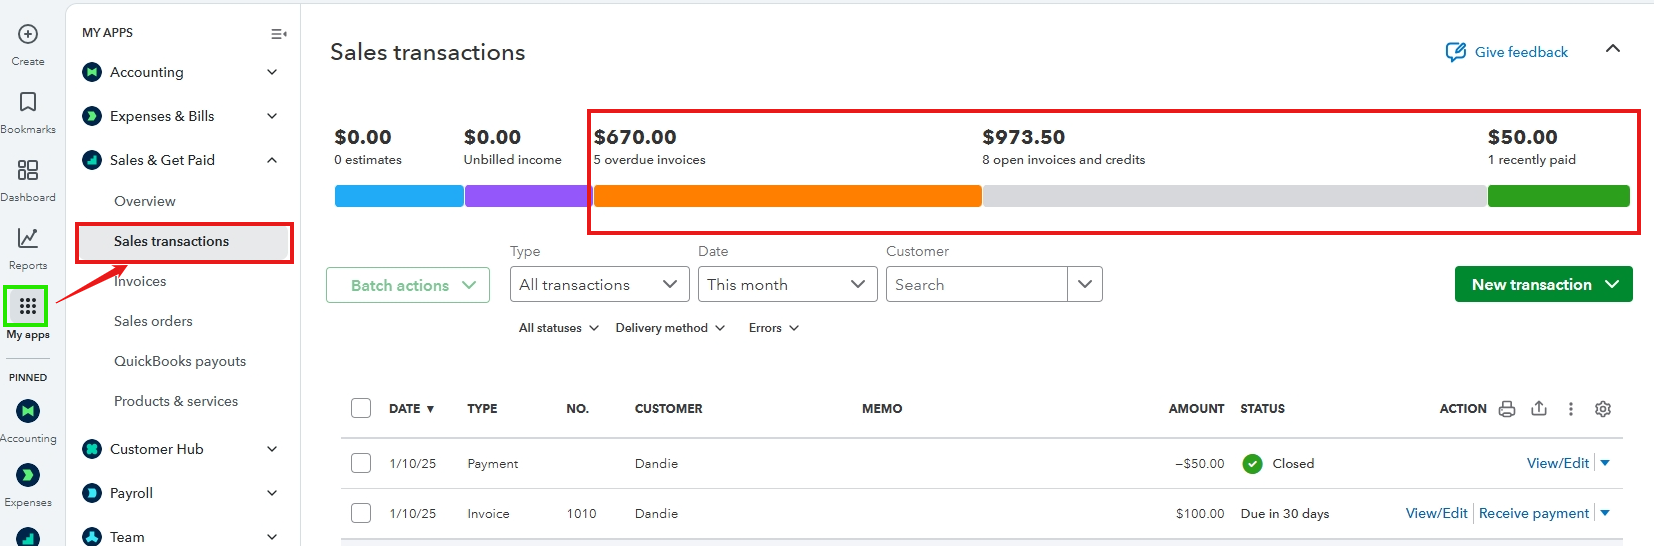Check the invoice 1010 row checkbox
Screen dimensions: 1654x546
point(361,513)
